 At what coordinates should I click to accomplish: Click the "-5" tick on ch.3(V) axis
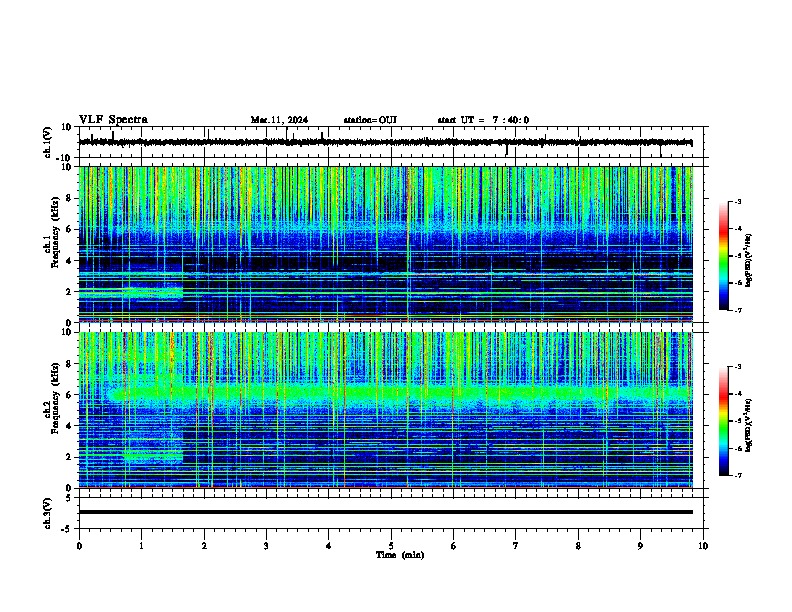tap(67, 528)
